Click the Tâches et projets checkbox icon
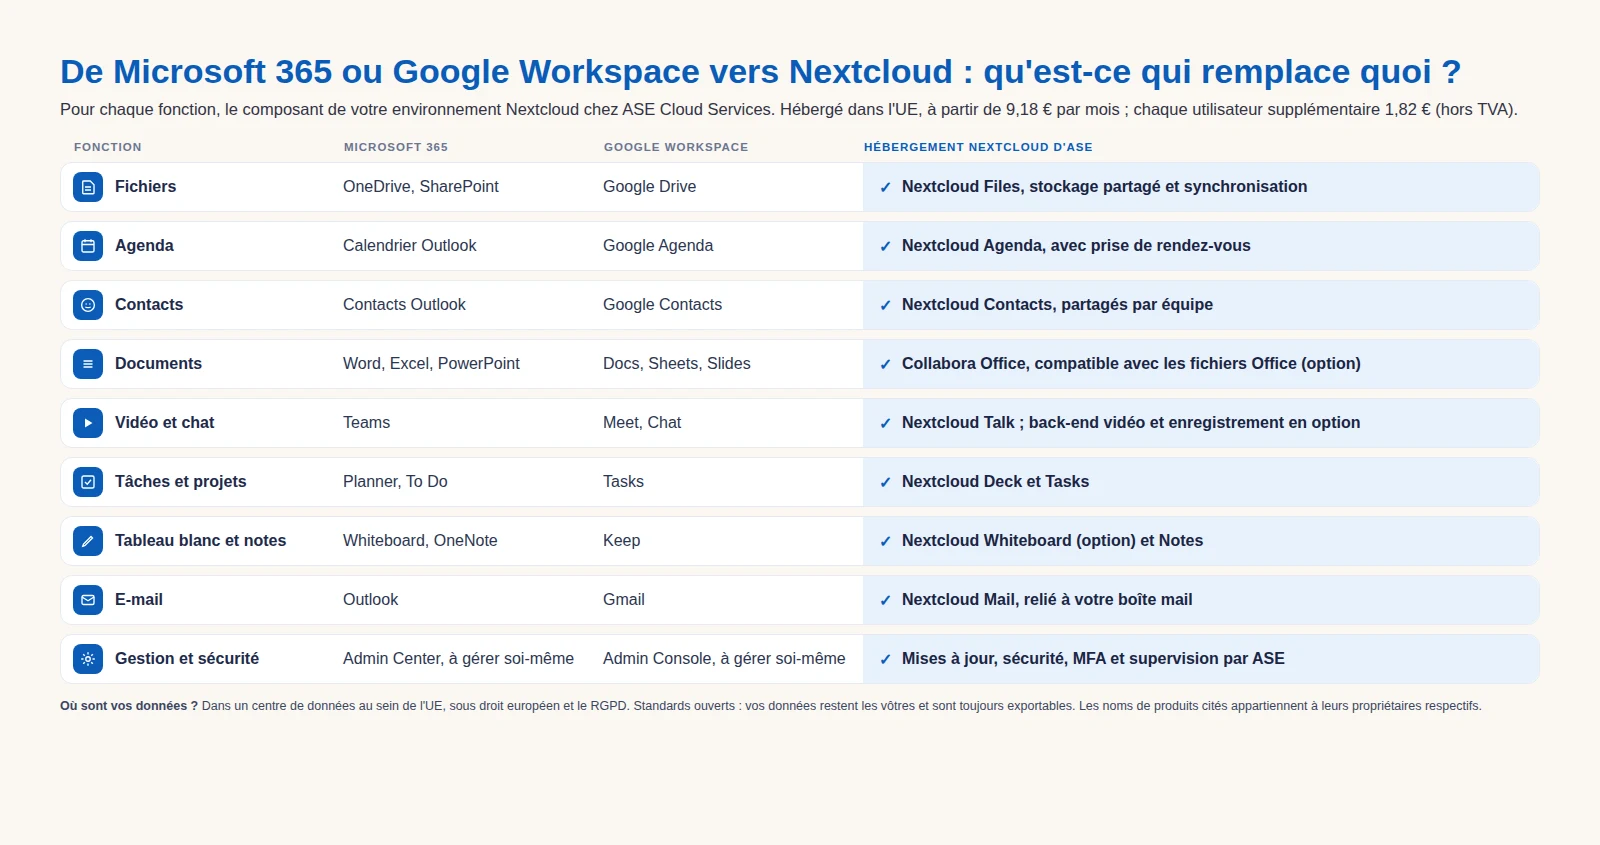1600x845 pixels. [88, 482]
